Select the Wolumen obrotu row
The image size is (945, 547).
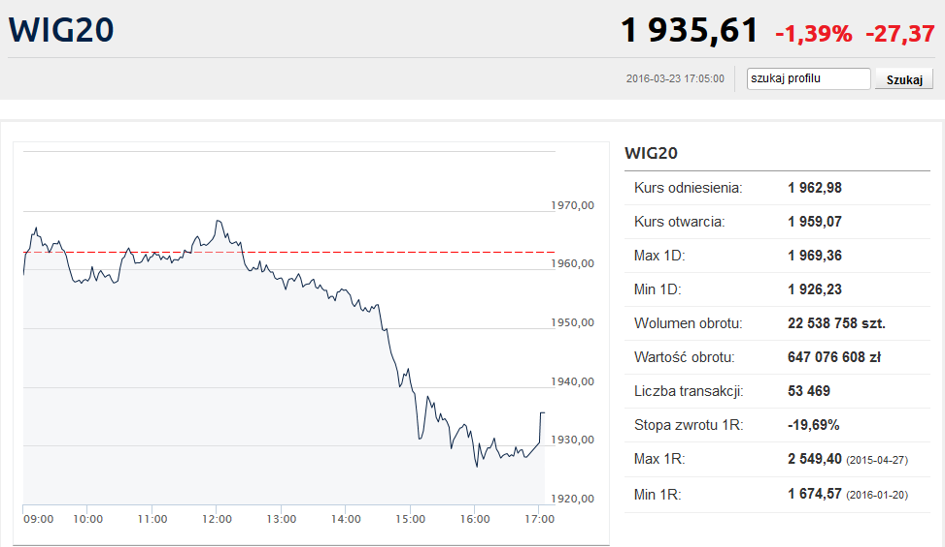point(777,324)
